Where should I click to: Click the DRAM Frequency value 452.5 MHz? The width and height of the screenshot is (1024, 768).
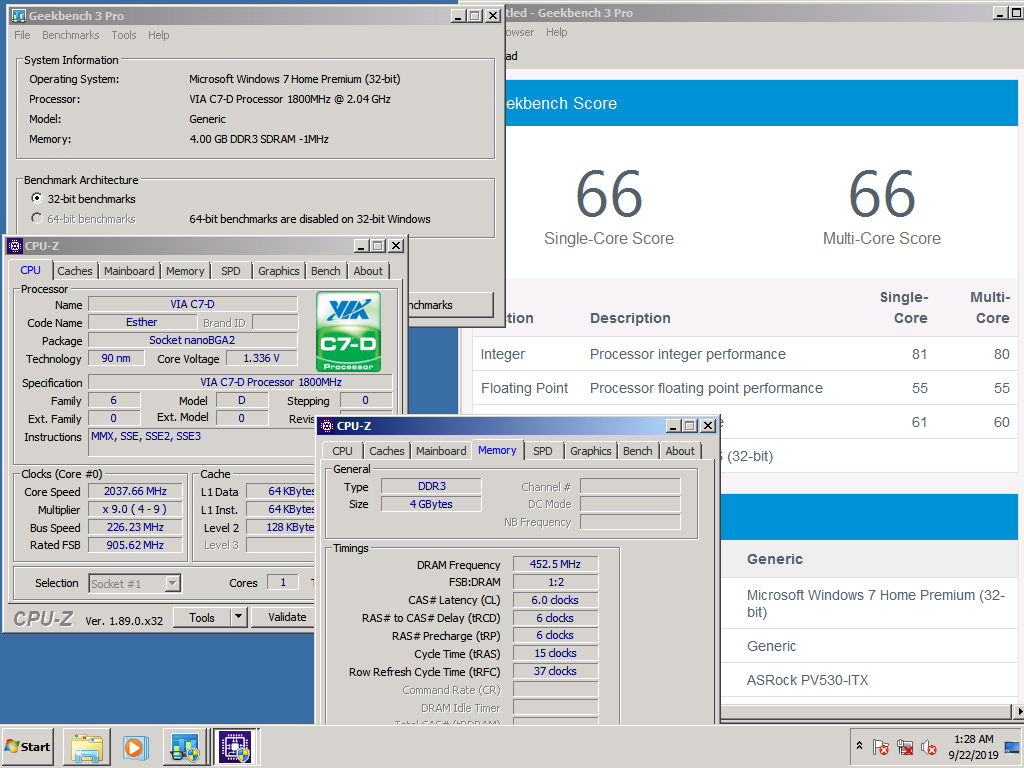(x=555, y=564)
